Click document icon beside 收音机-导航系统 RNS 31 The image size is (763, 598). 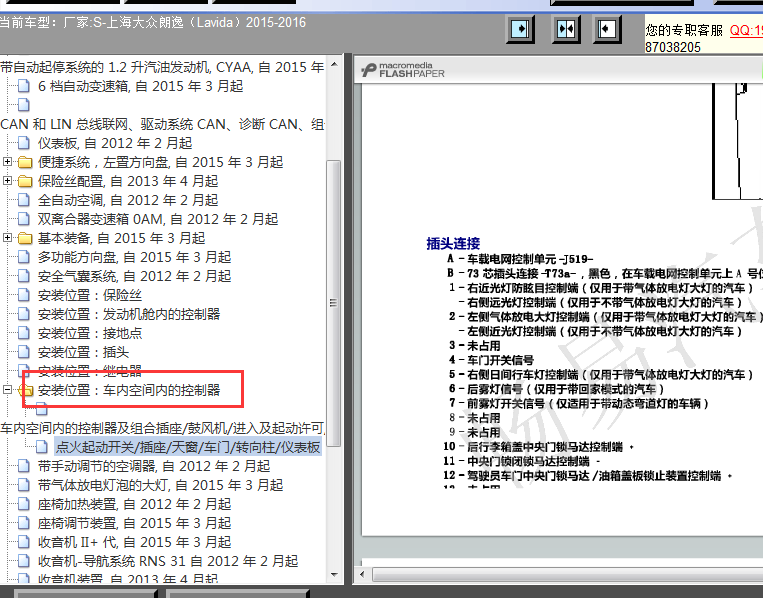24,561
